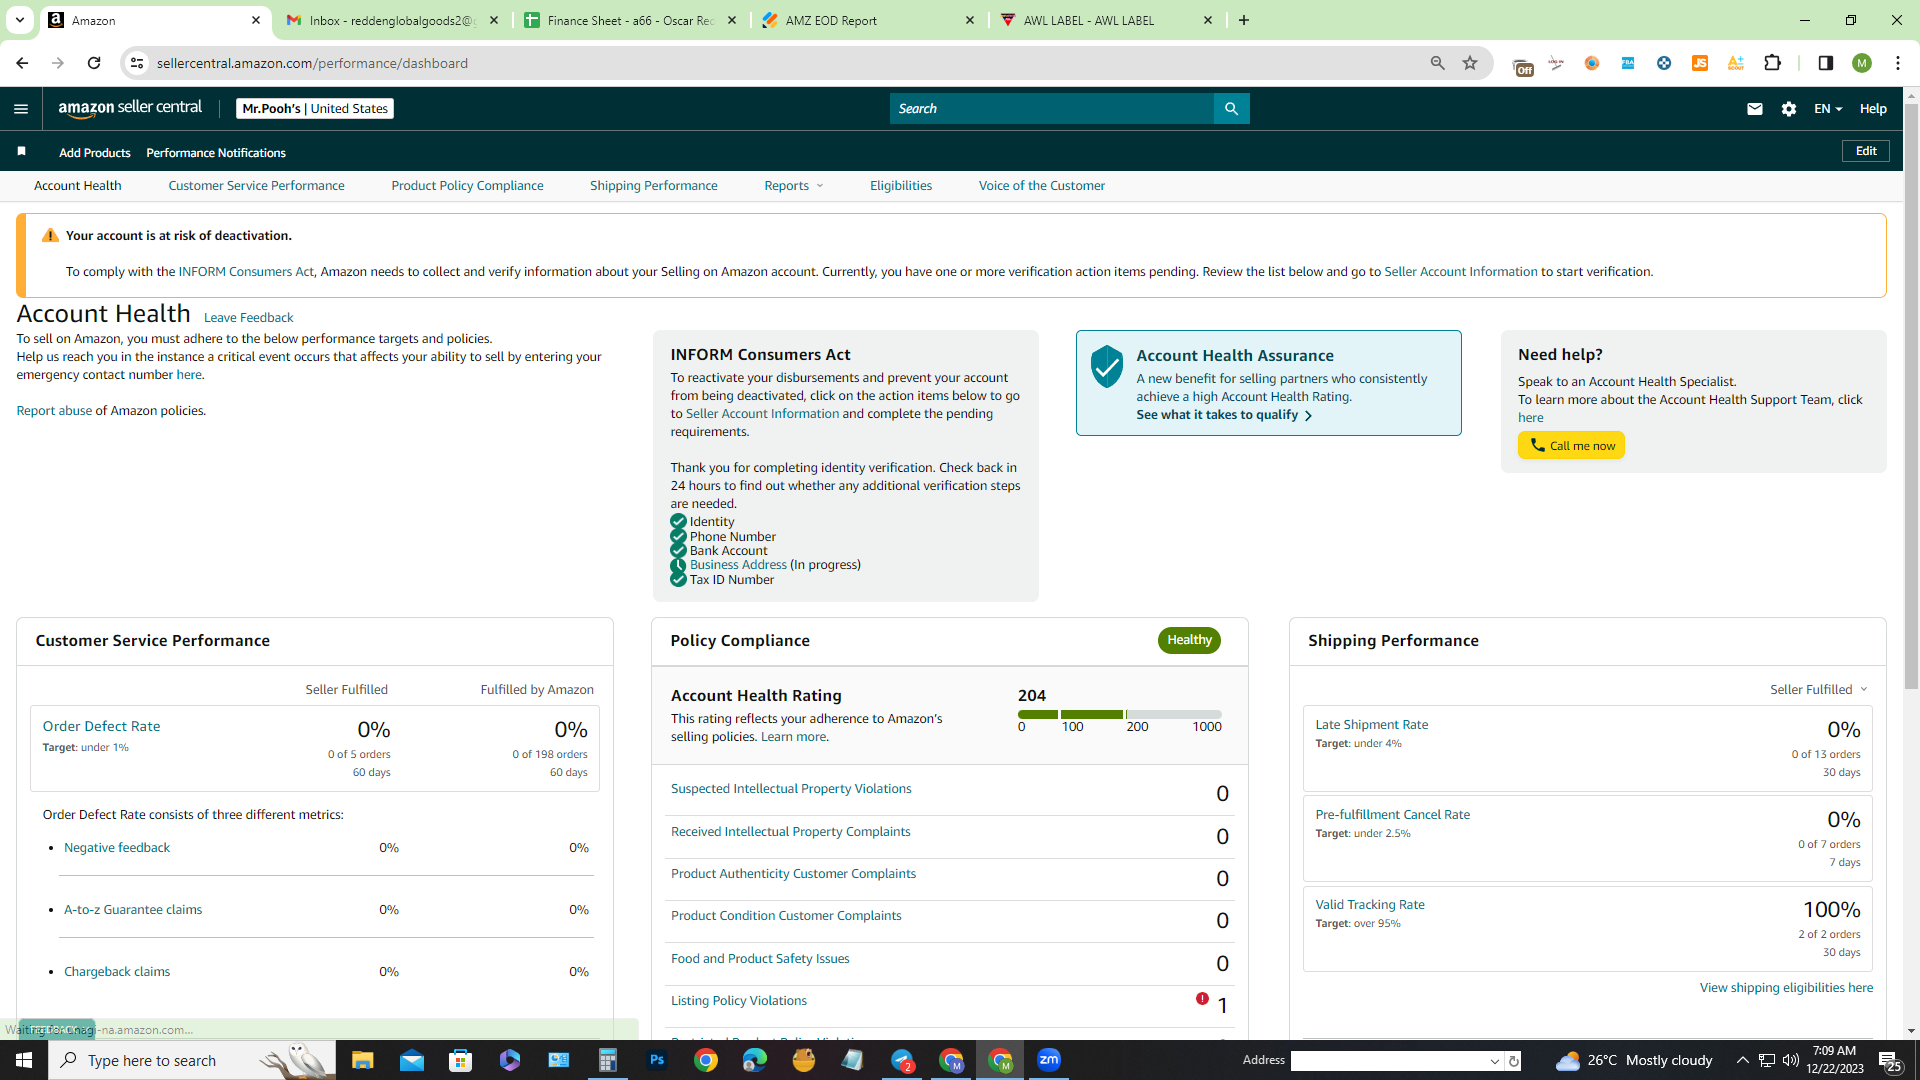Reload the page with the browser refresh icon
1920x1080 pixels.
(94, 63)
